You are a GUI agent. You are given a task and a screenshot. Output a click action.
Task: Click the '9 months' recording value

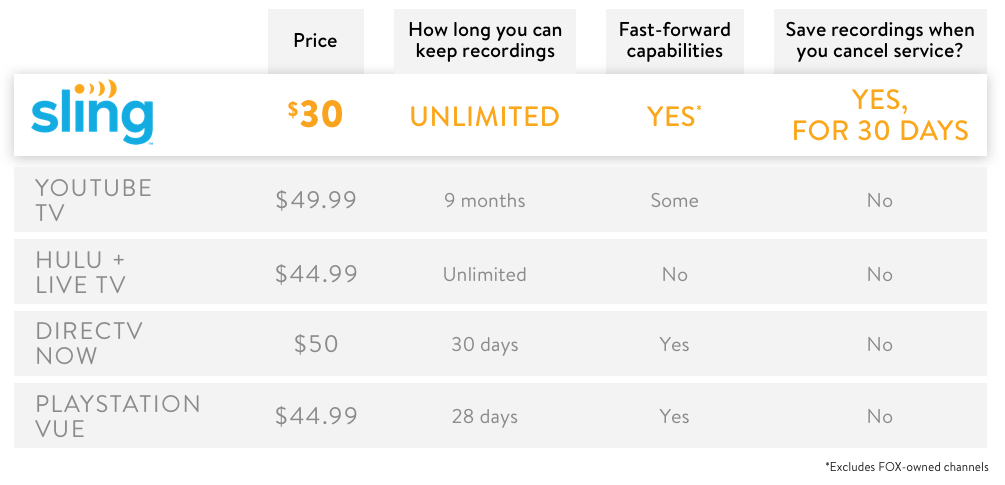pos(485,201)
